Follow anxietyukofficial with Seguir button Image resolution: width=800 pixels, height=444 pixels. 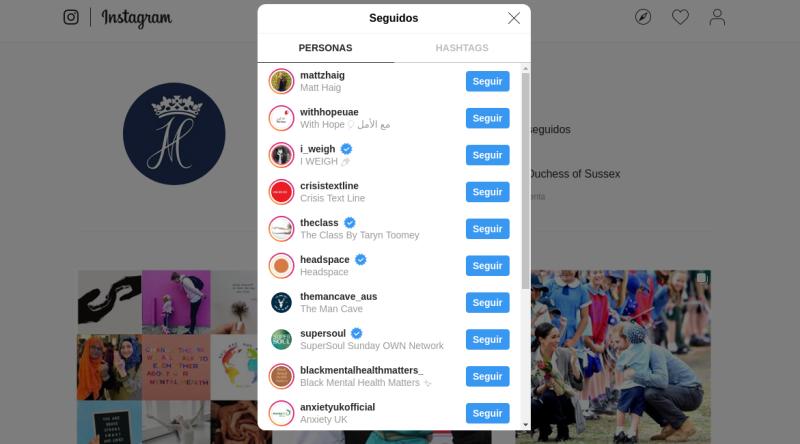(x=487, y=413)
